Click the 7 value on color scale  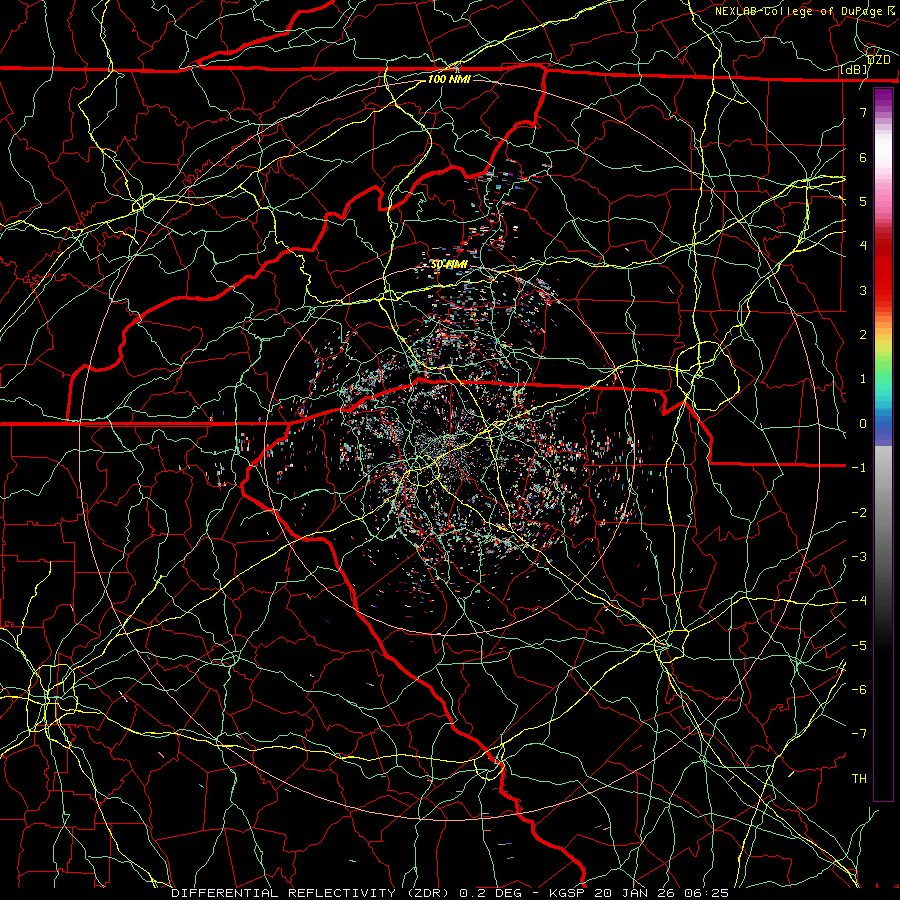click(x=863, y=112)
